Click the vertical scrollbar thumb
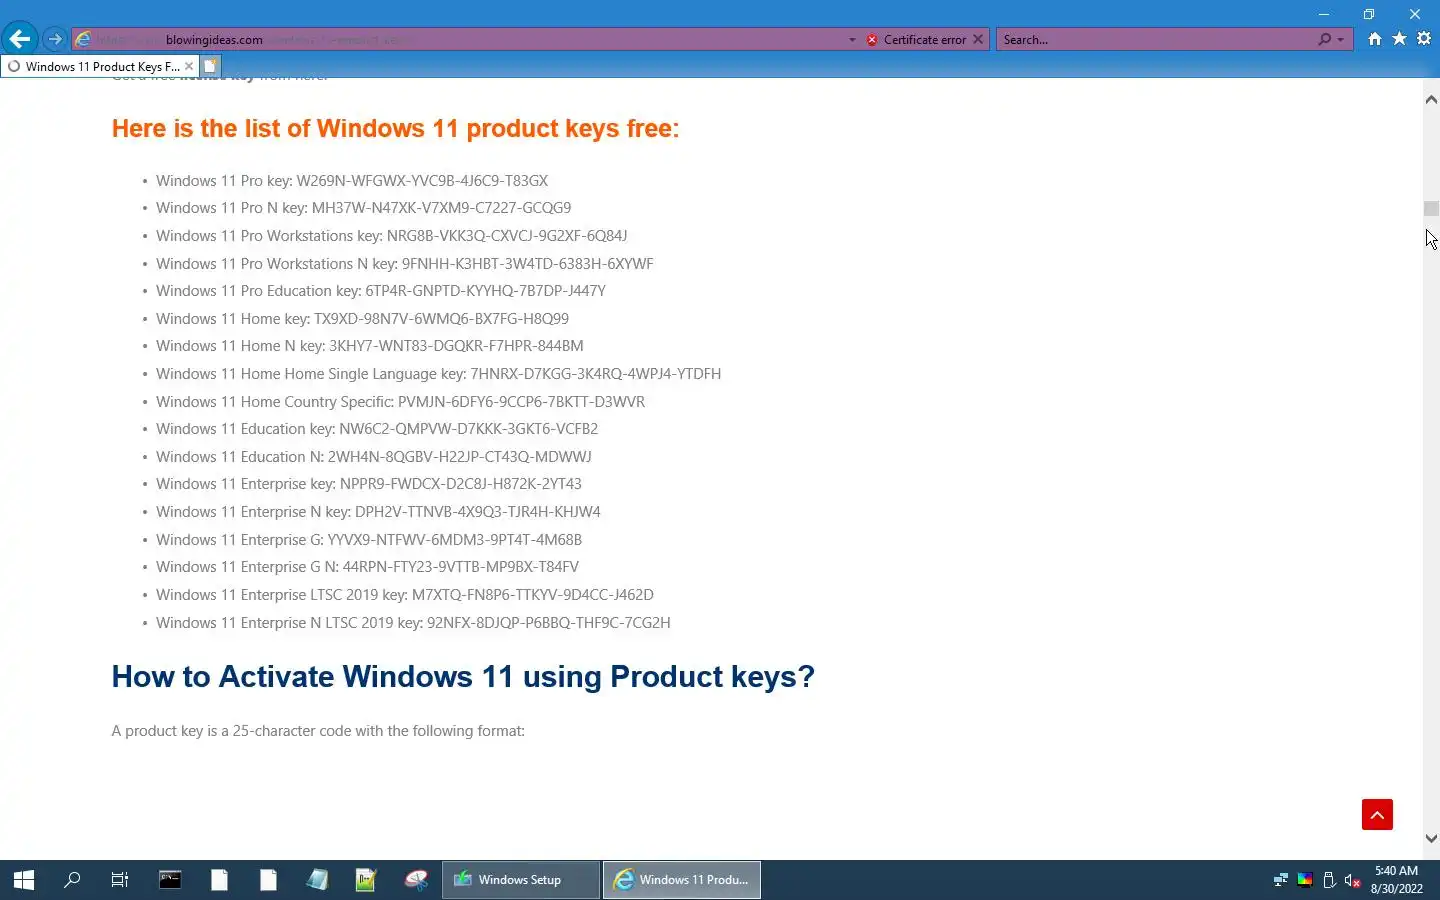The height and width of the screenshot is (900, 1440). click(1431, 209)
